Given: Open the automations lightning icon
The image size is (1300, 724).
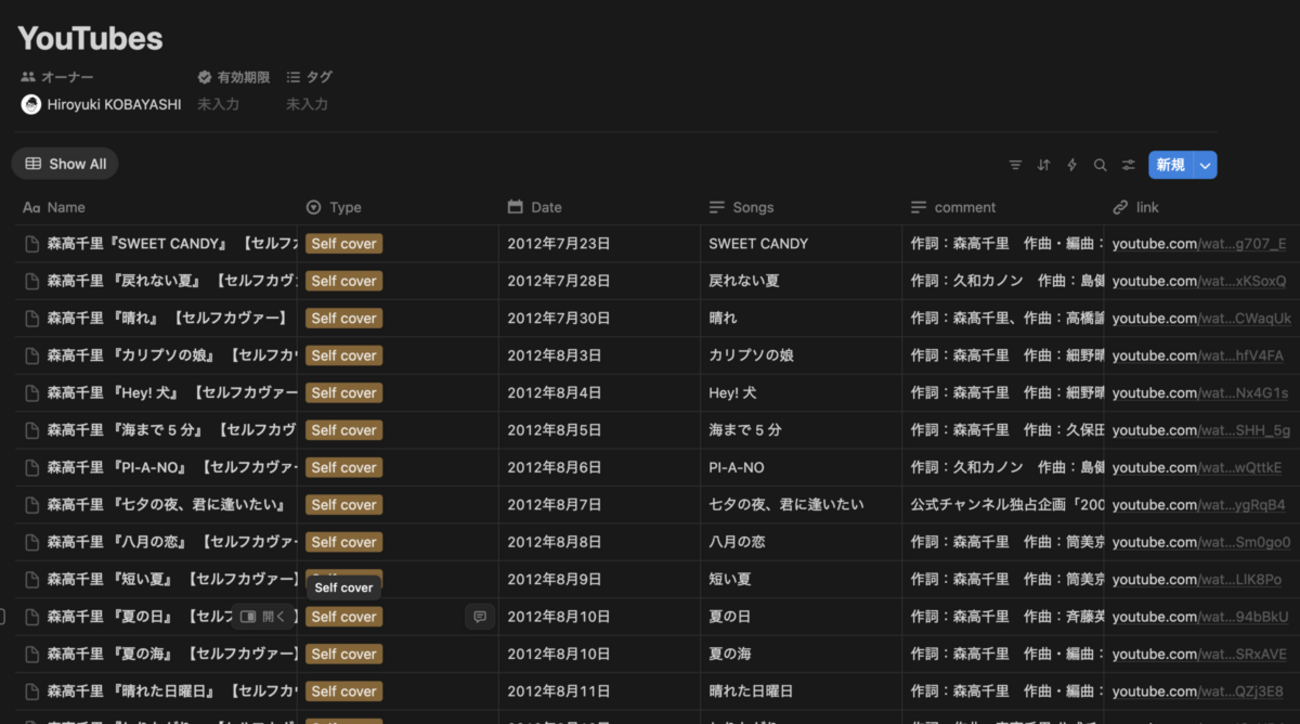Looking at the screenshot, I should point(1071,165).
